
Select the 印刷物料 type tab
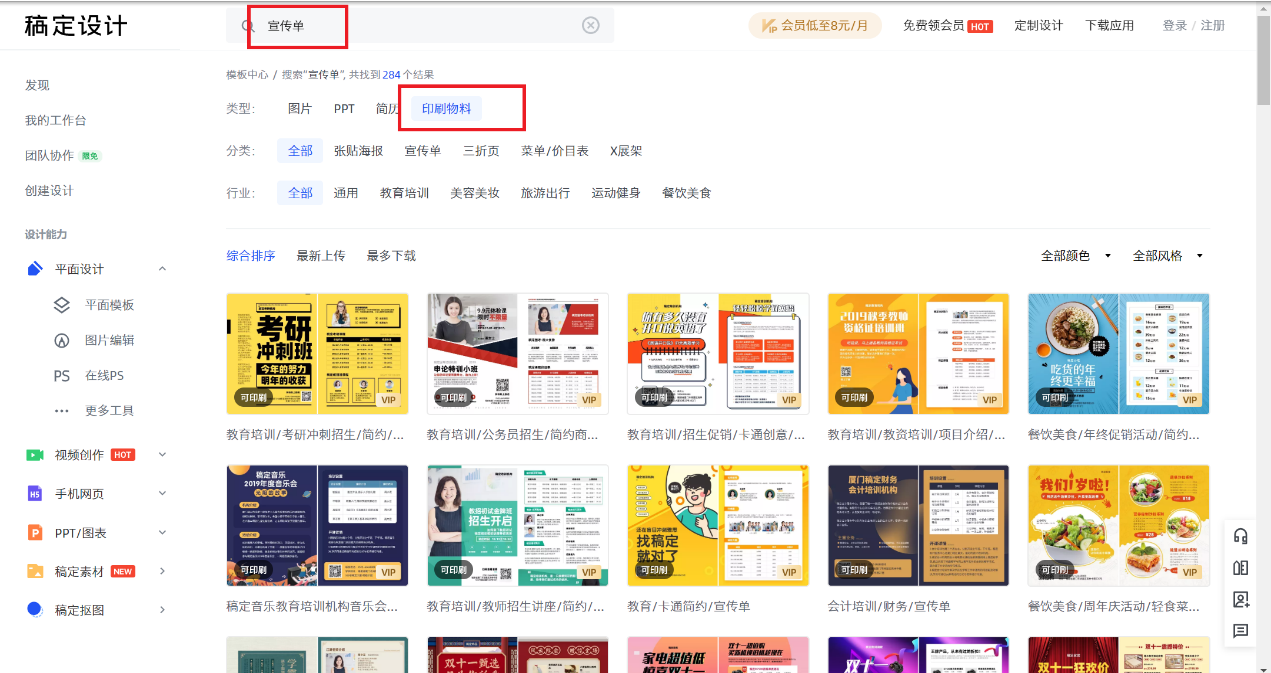(x=446, y=109)
